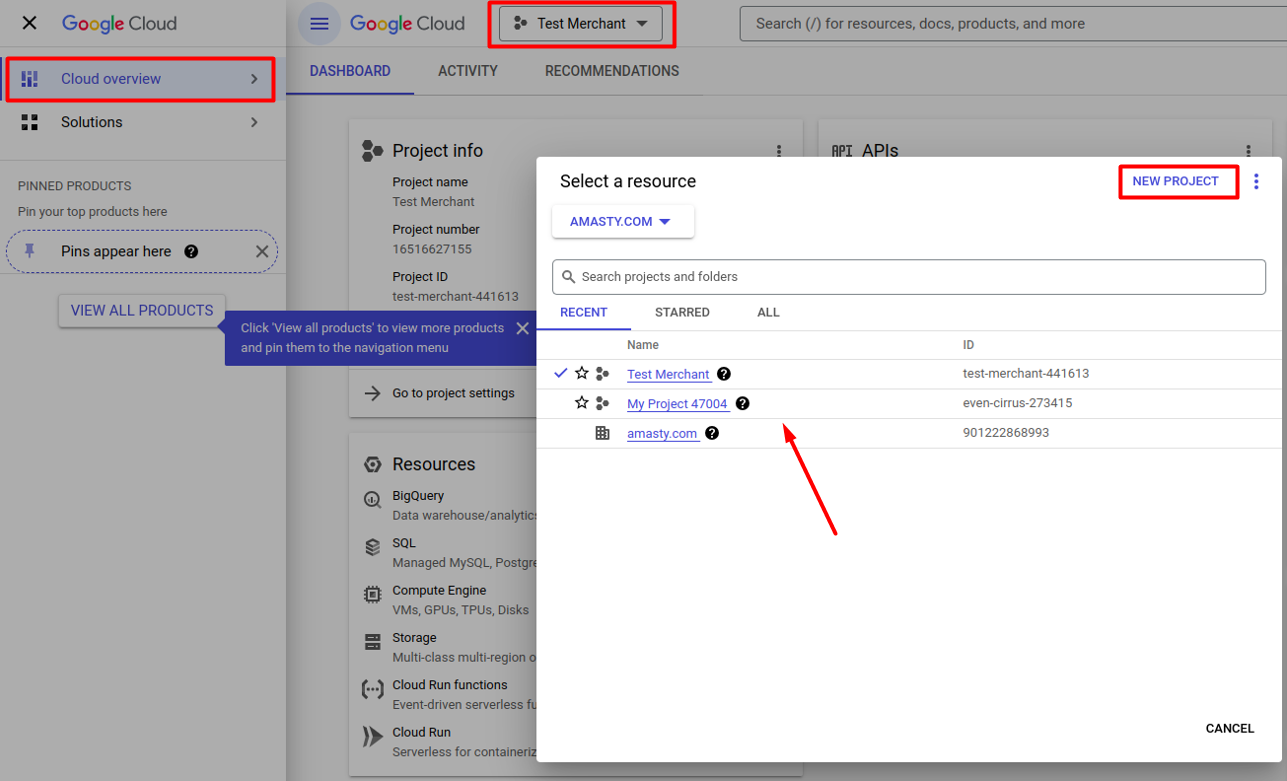Image resolution: width=1287 pixels, height=781 pixels.
Task: Click the help icon next to amasty.com
Action: pos(712,433)
